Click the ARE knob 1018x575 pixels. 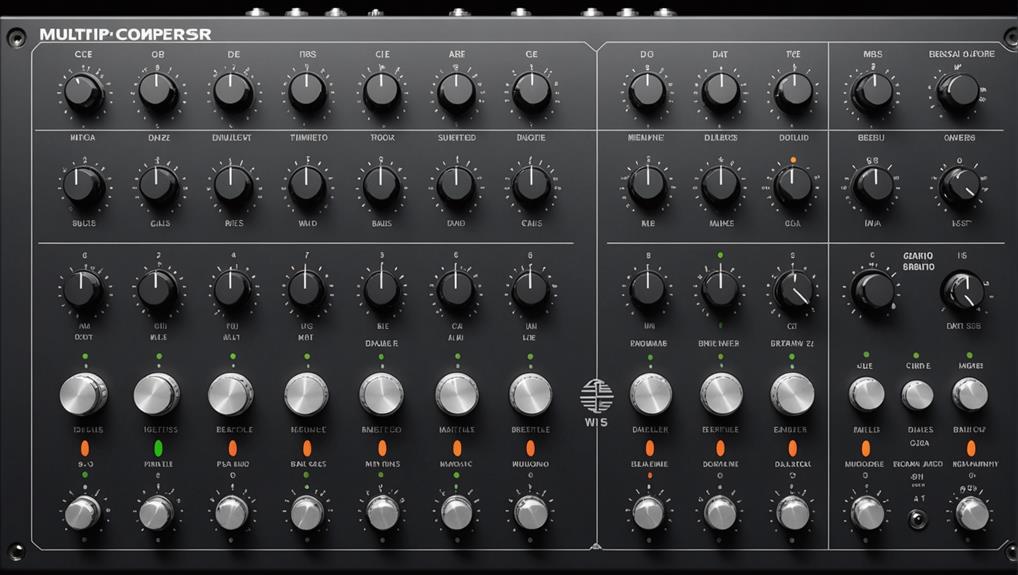pos(456,92)
